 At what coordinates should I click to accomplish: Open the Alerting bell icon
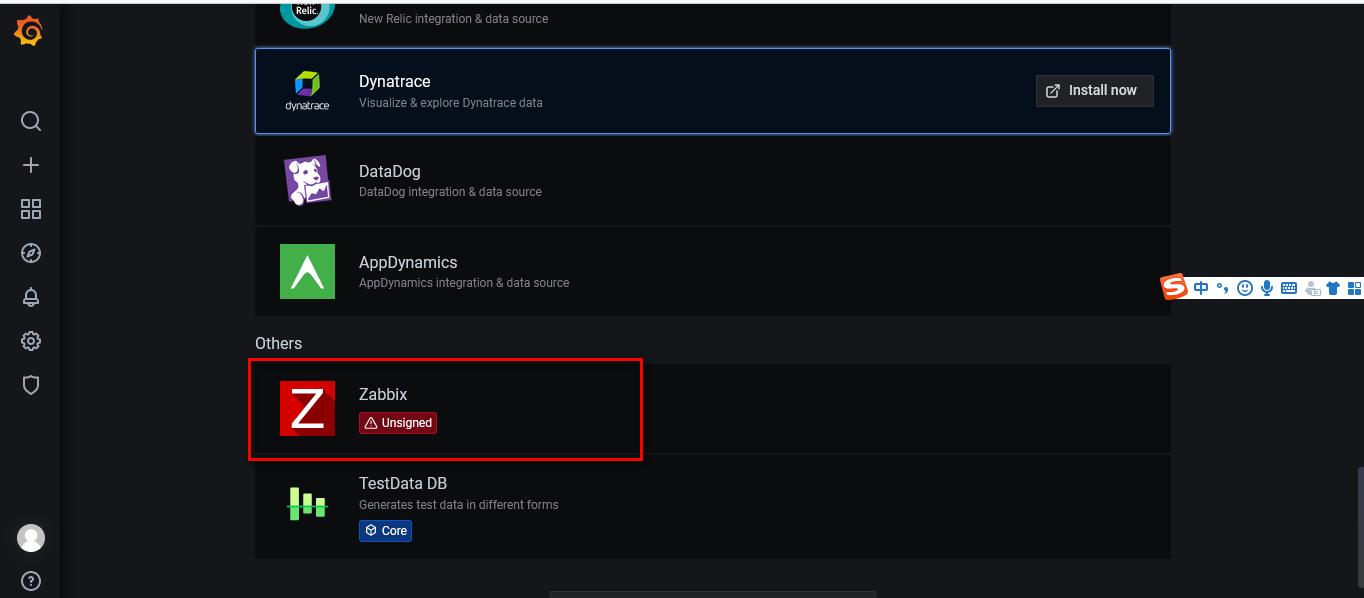(x=31, y=297)
